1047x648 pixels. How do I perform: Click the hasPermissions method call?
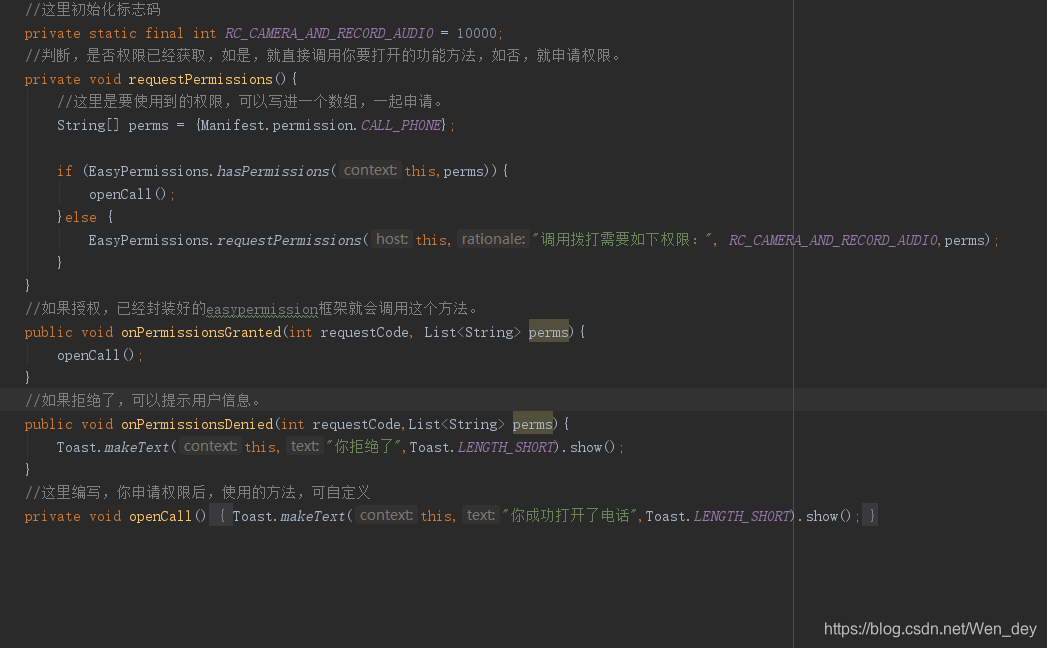273,172
